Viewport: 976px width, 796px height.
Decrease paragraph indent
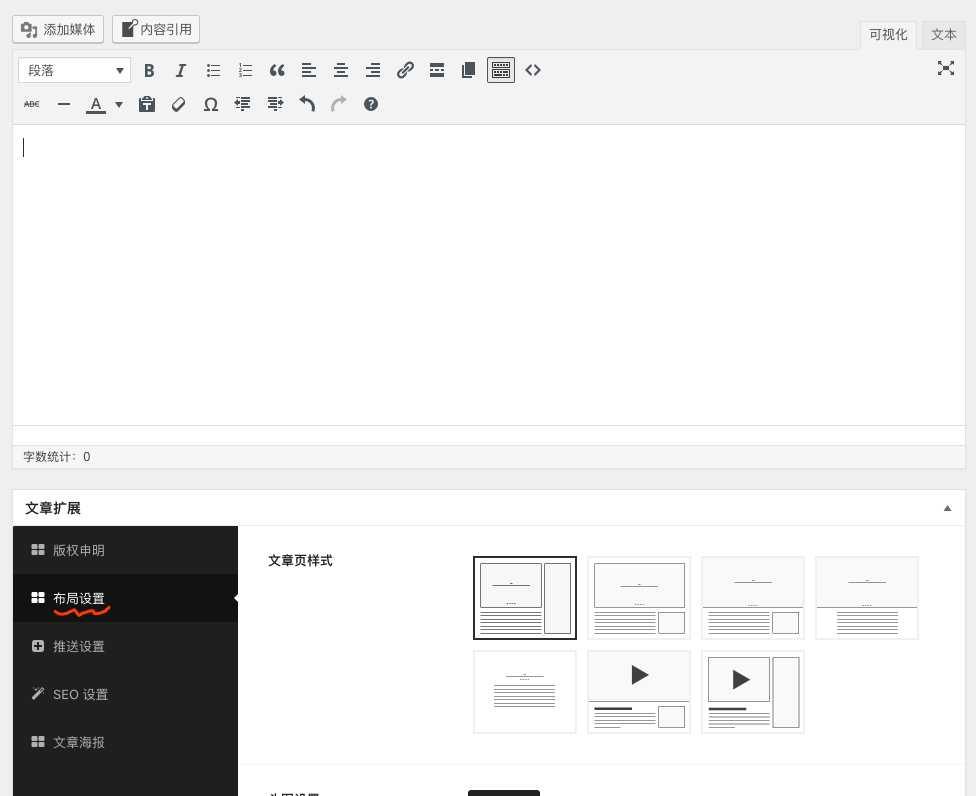click(243, 104)
